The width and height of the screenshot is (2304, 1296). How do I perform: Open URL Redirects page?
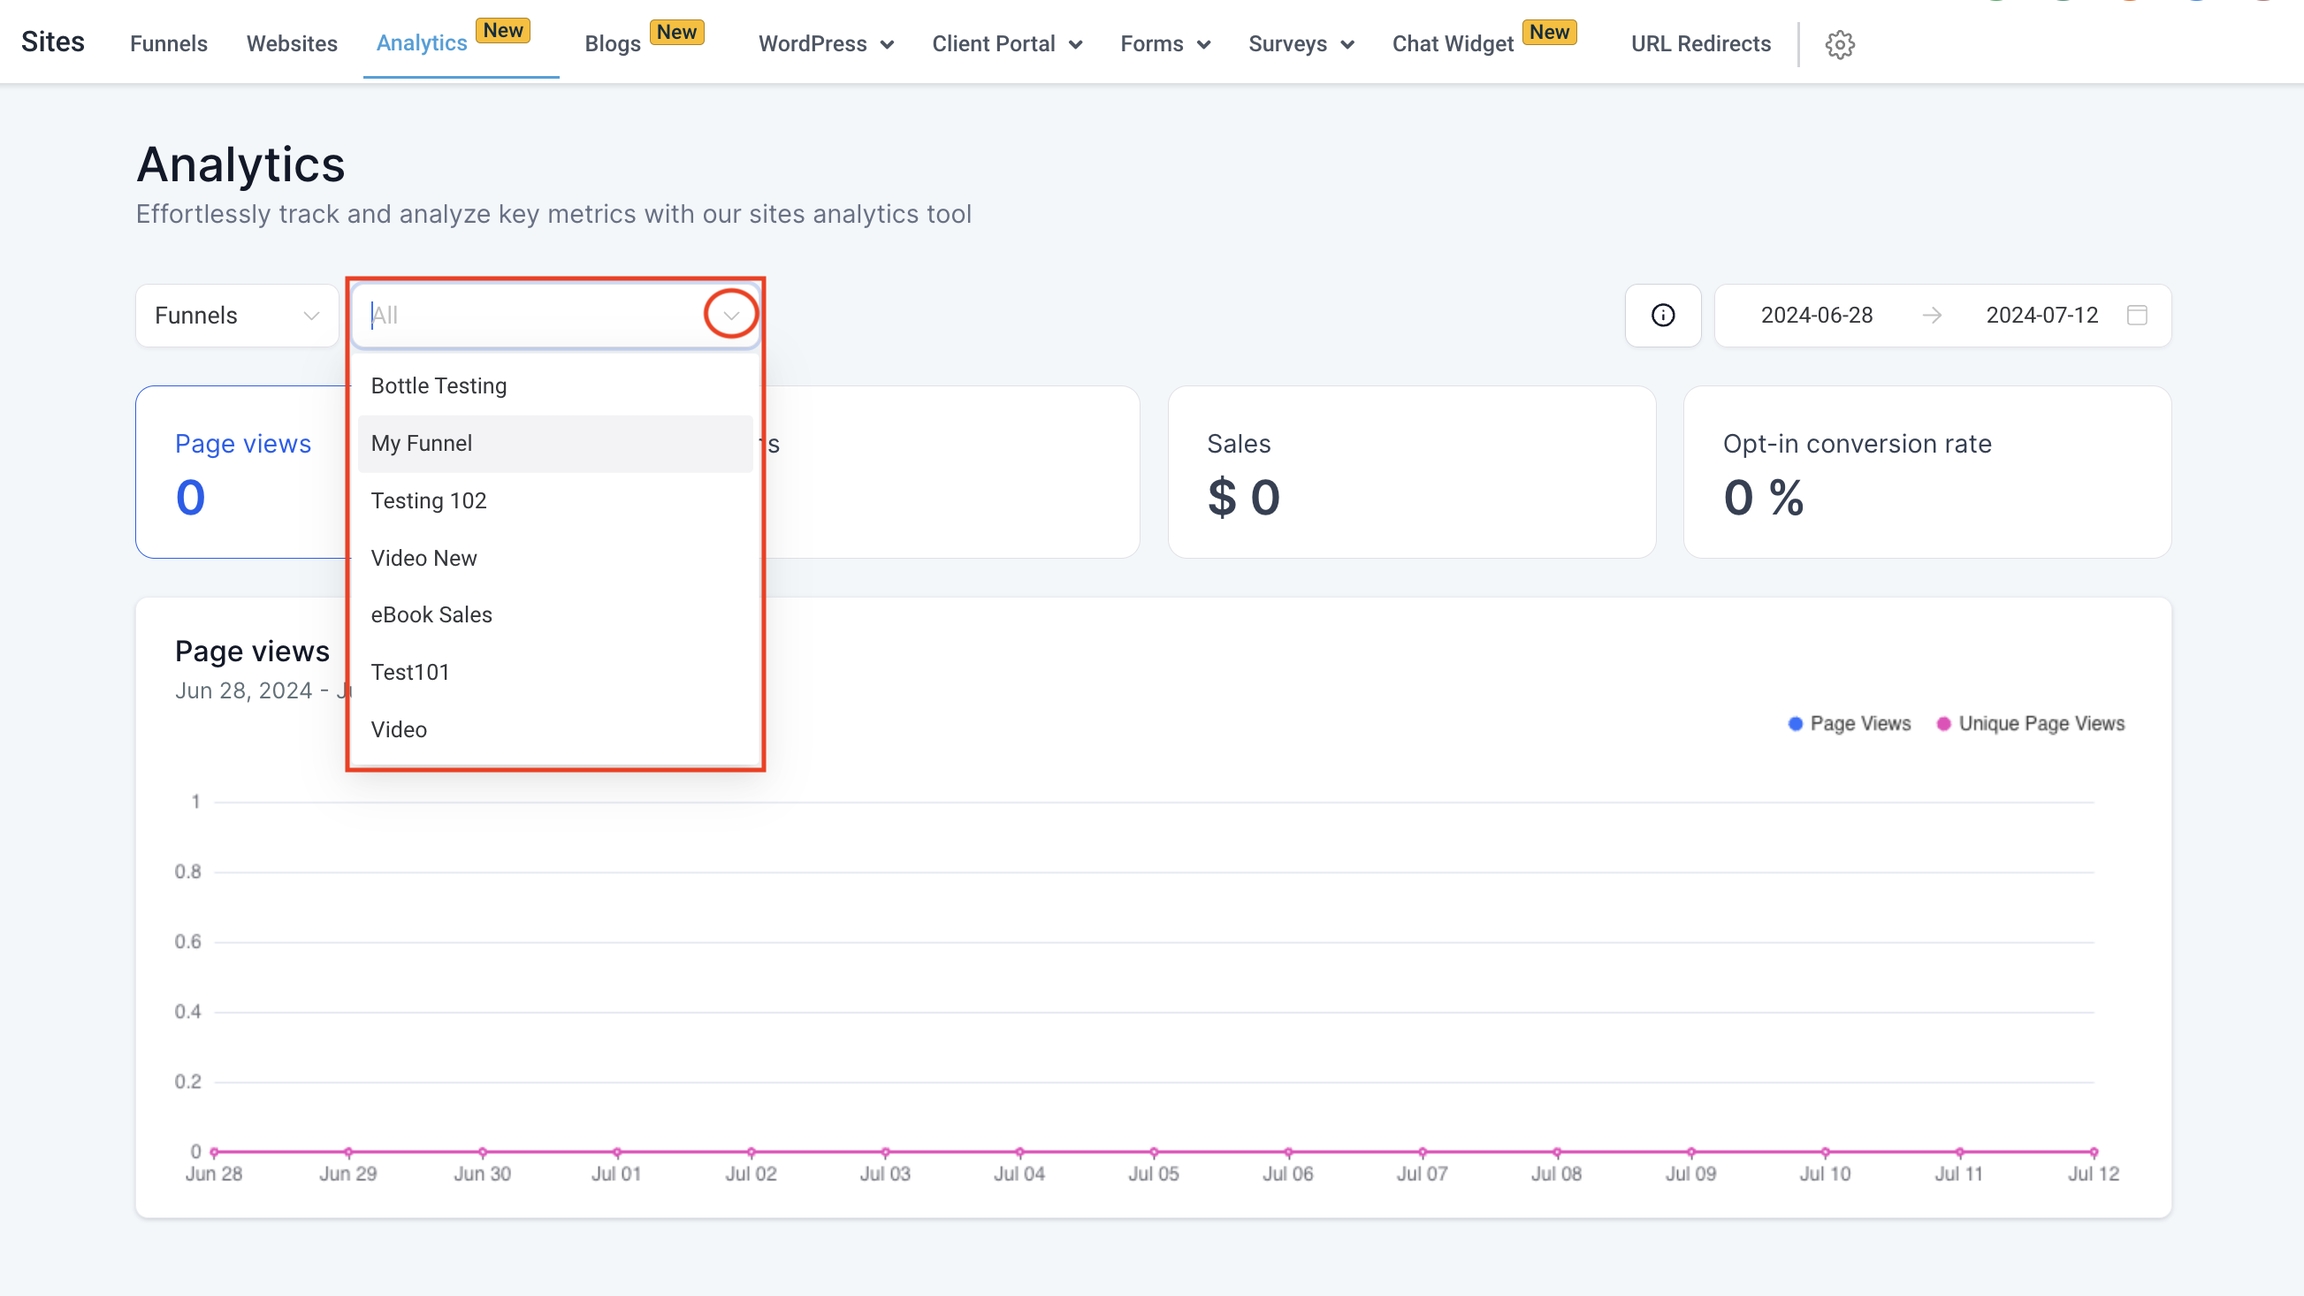tap(1700, 44)
